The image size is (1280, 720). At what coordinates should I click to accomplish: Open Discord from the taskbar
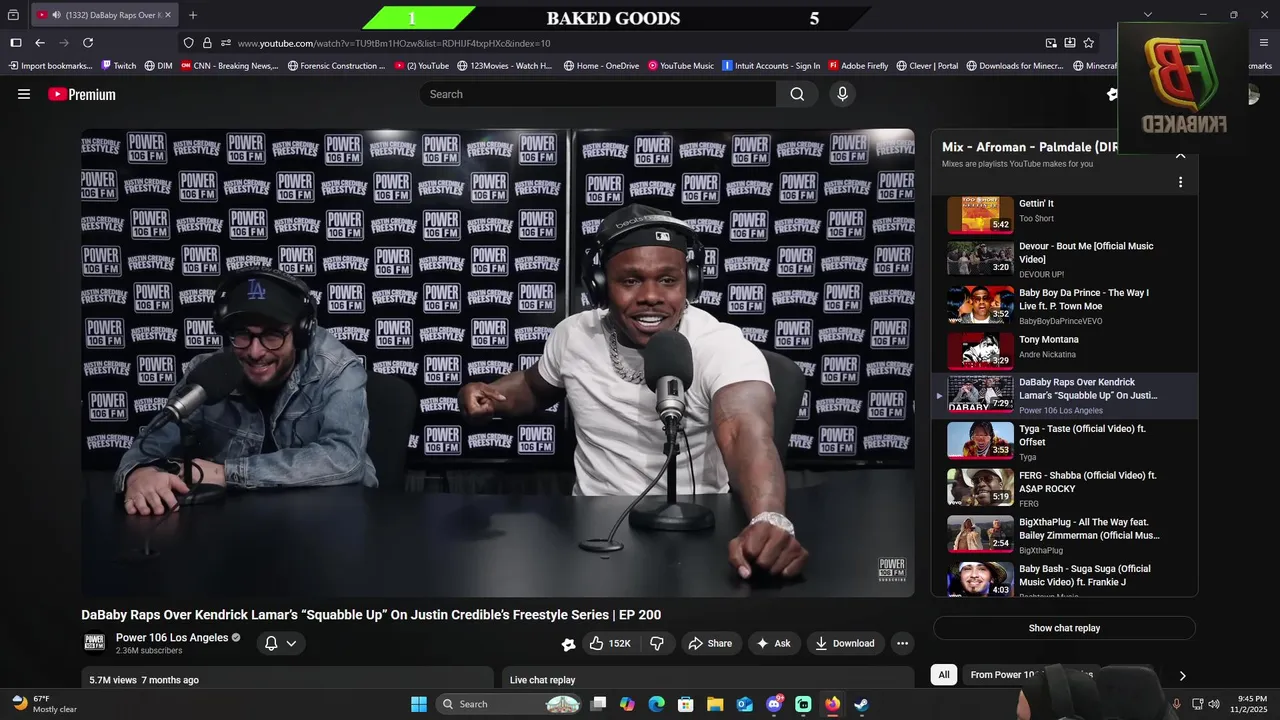point(774,704)
